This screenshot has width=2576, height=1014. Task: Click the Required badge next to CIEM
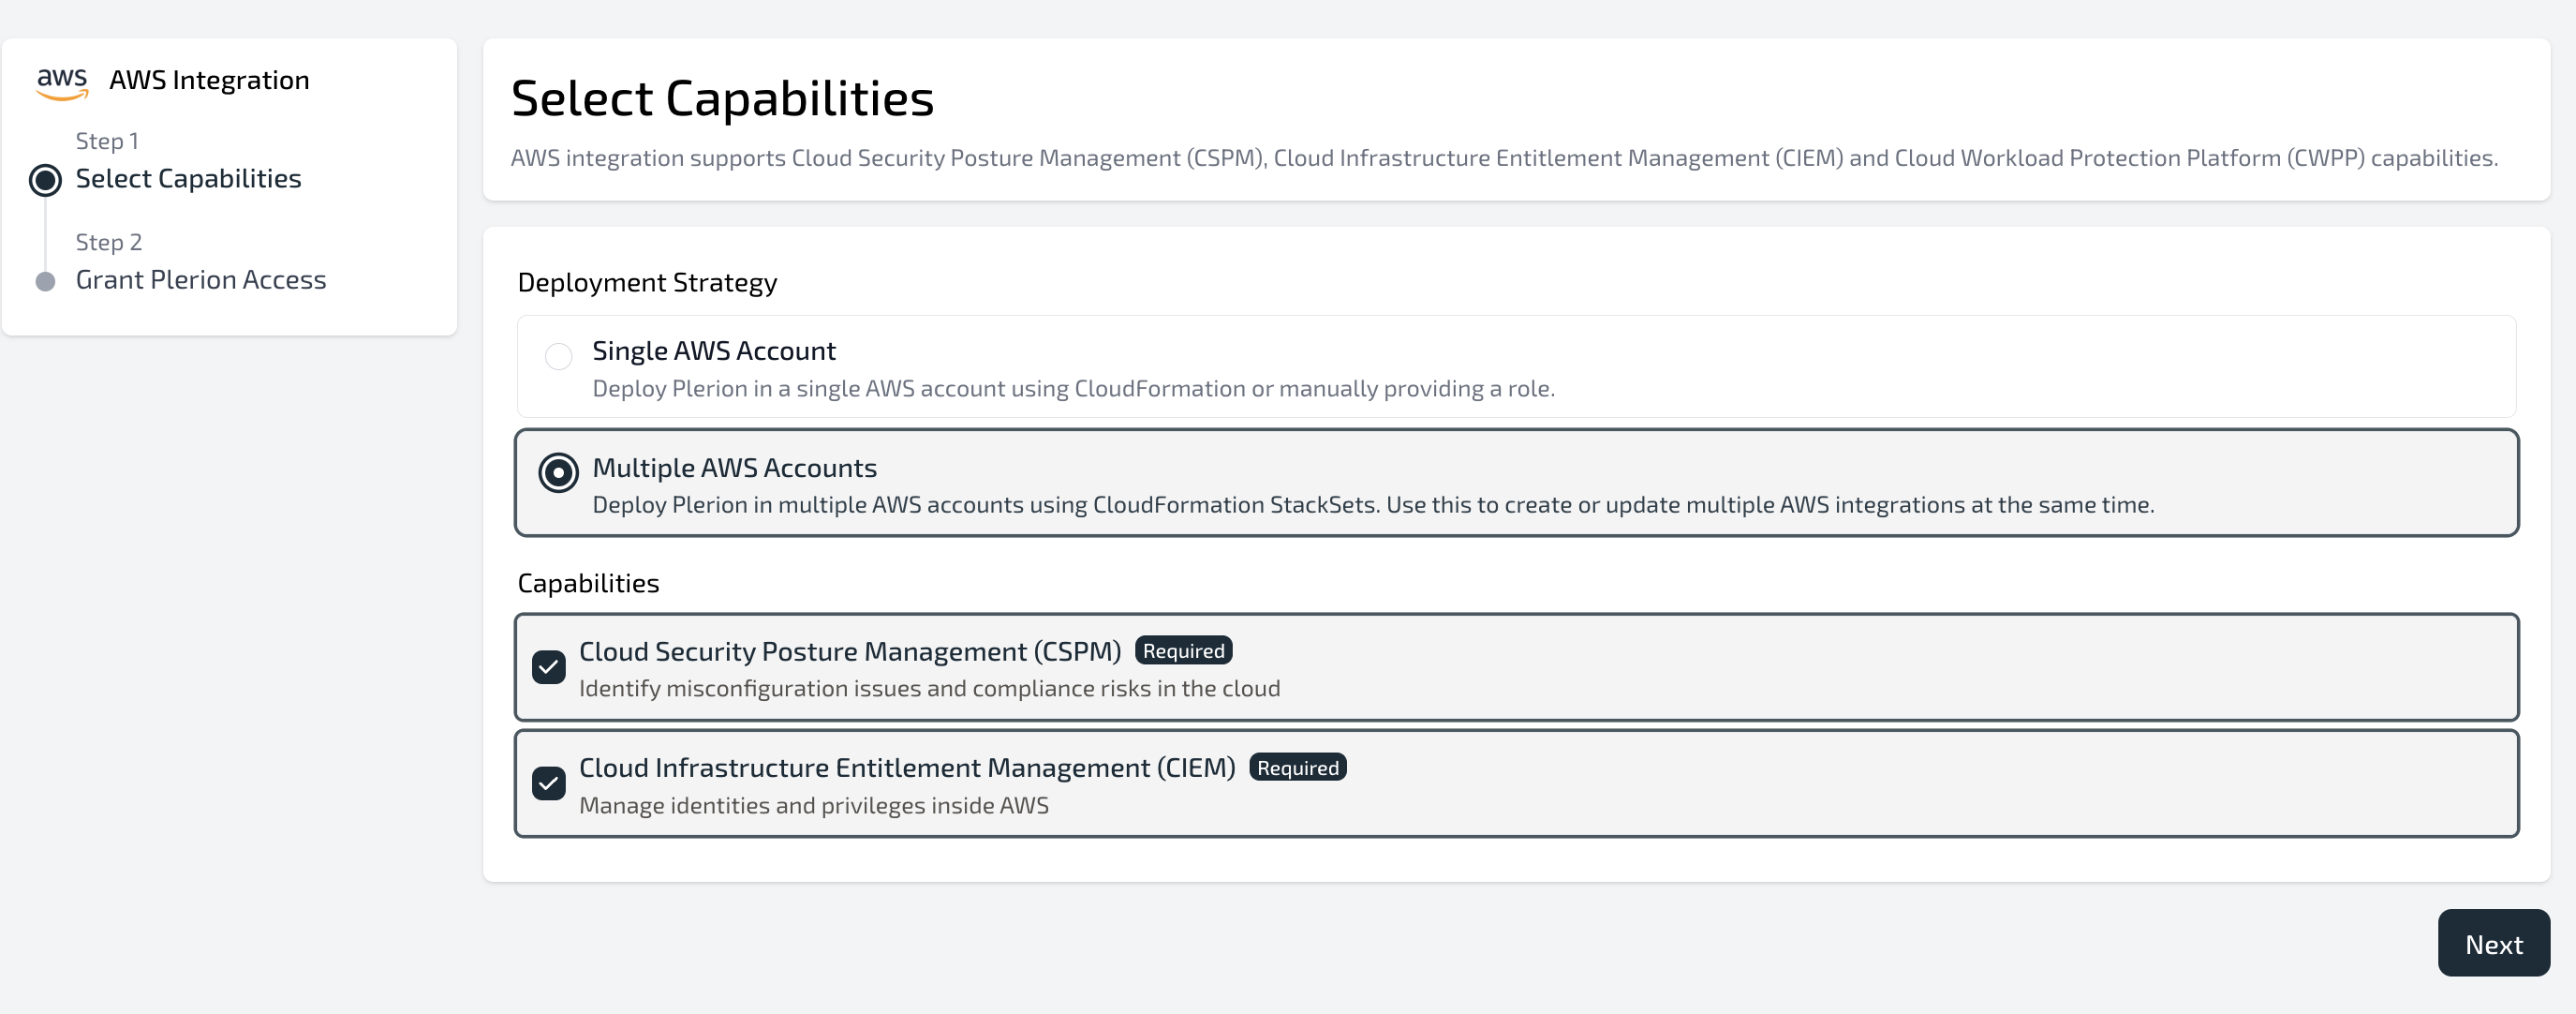(x=1297, y=768)
